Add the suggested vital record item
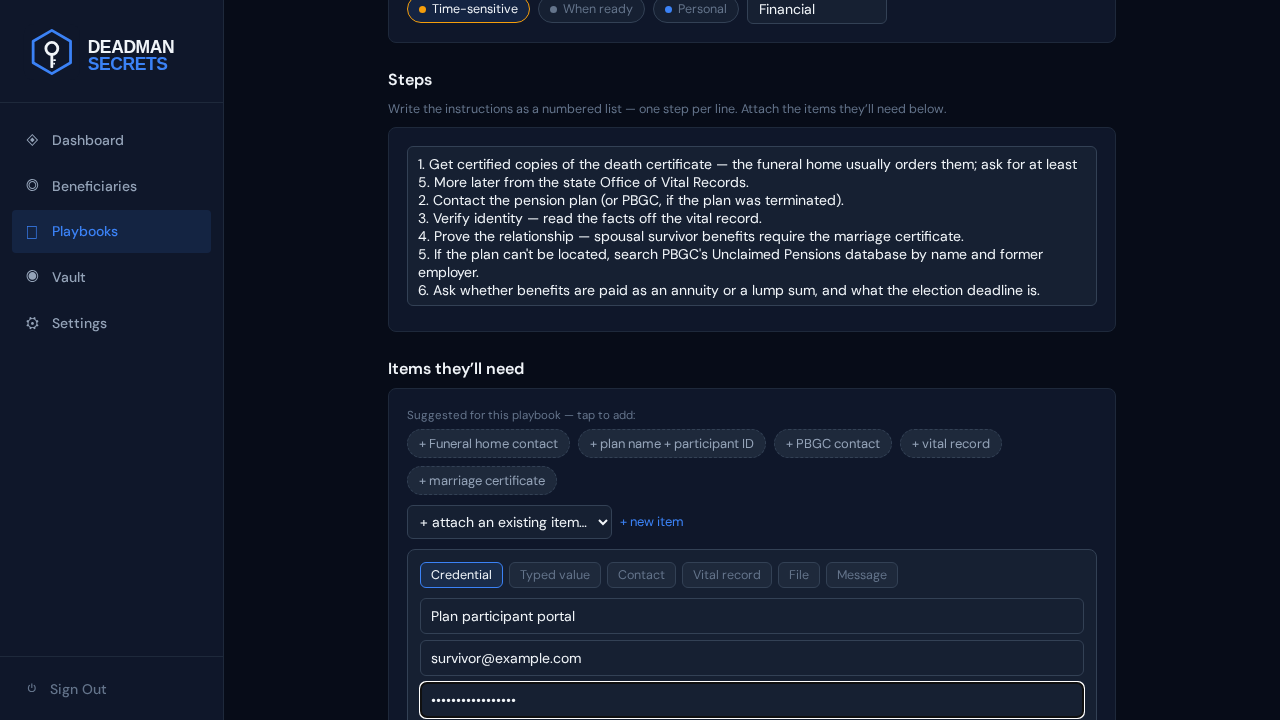This screenshot has height=720, width=1280. click(x=951, y=444)
